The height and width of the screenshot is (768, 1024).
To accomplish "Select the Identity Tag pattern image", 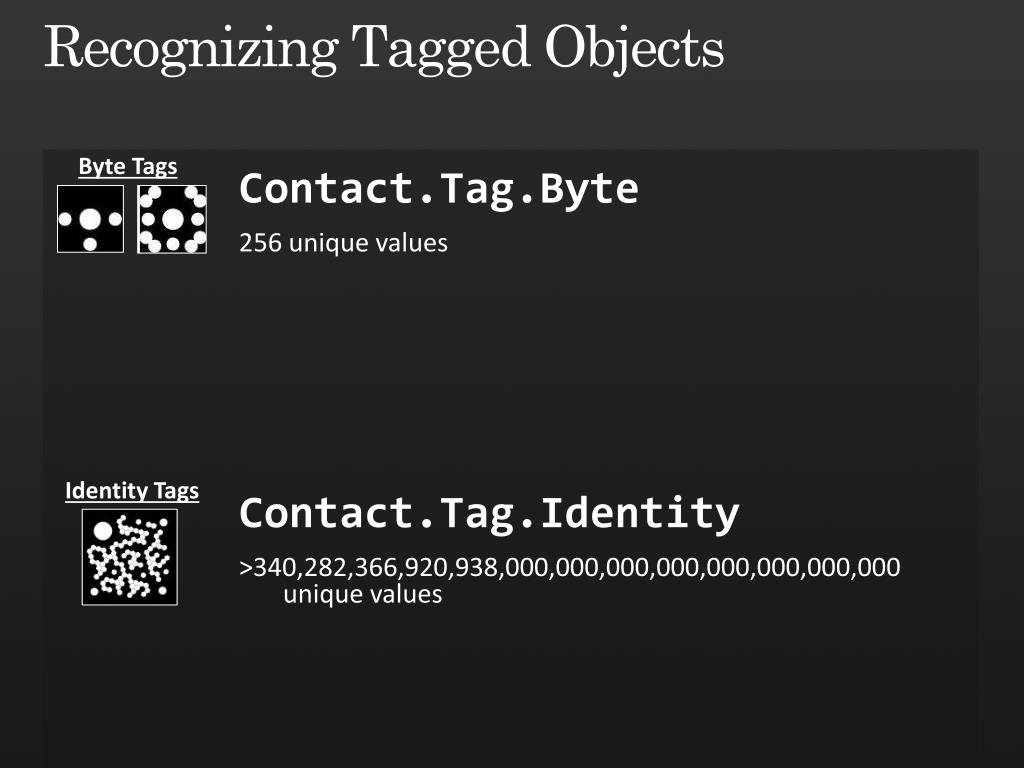I will pos(129,557).
